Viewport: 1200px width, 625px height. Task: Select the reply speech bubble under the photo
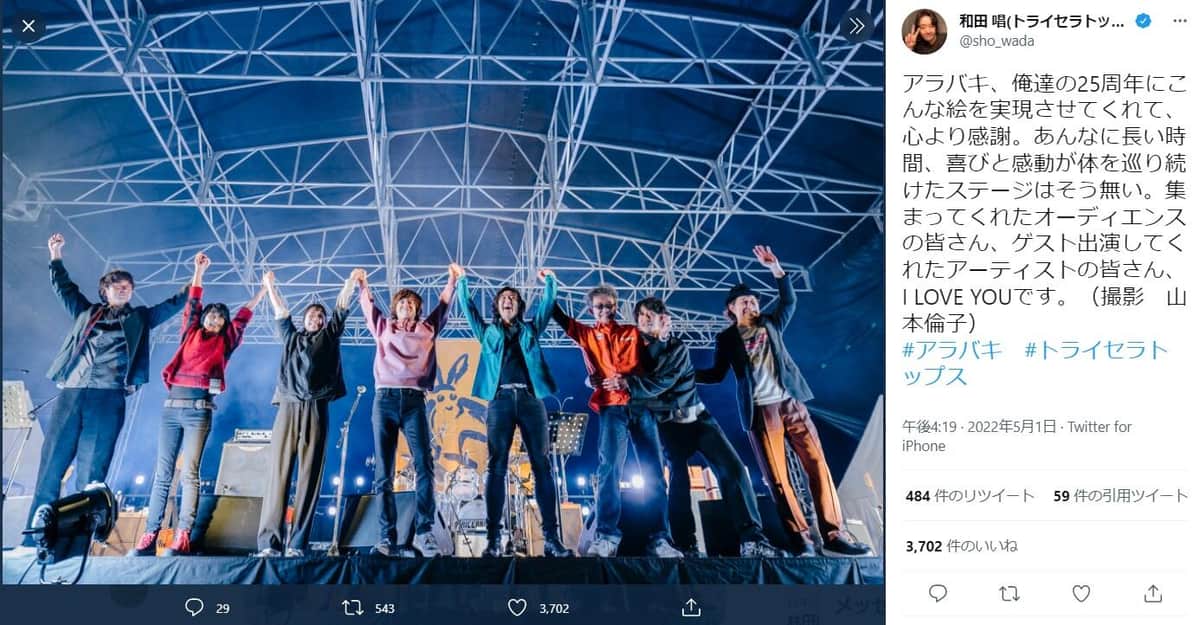pos(194,606)
